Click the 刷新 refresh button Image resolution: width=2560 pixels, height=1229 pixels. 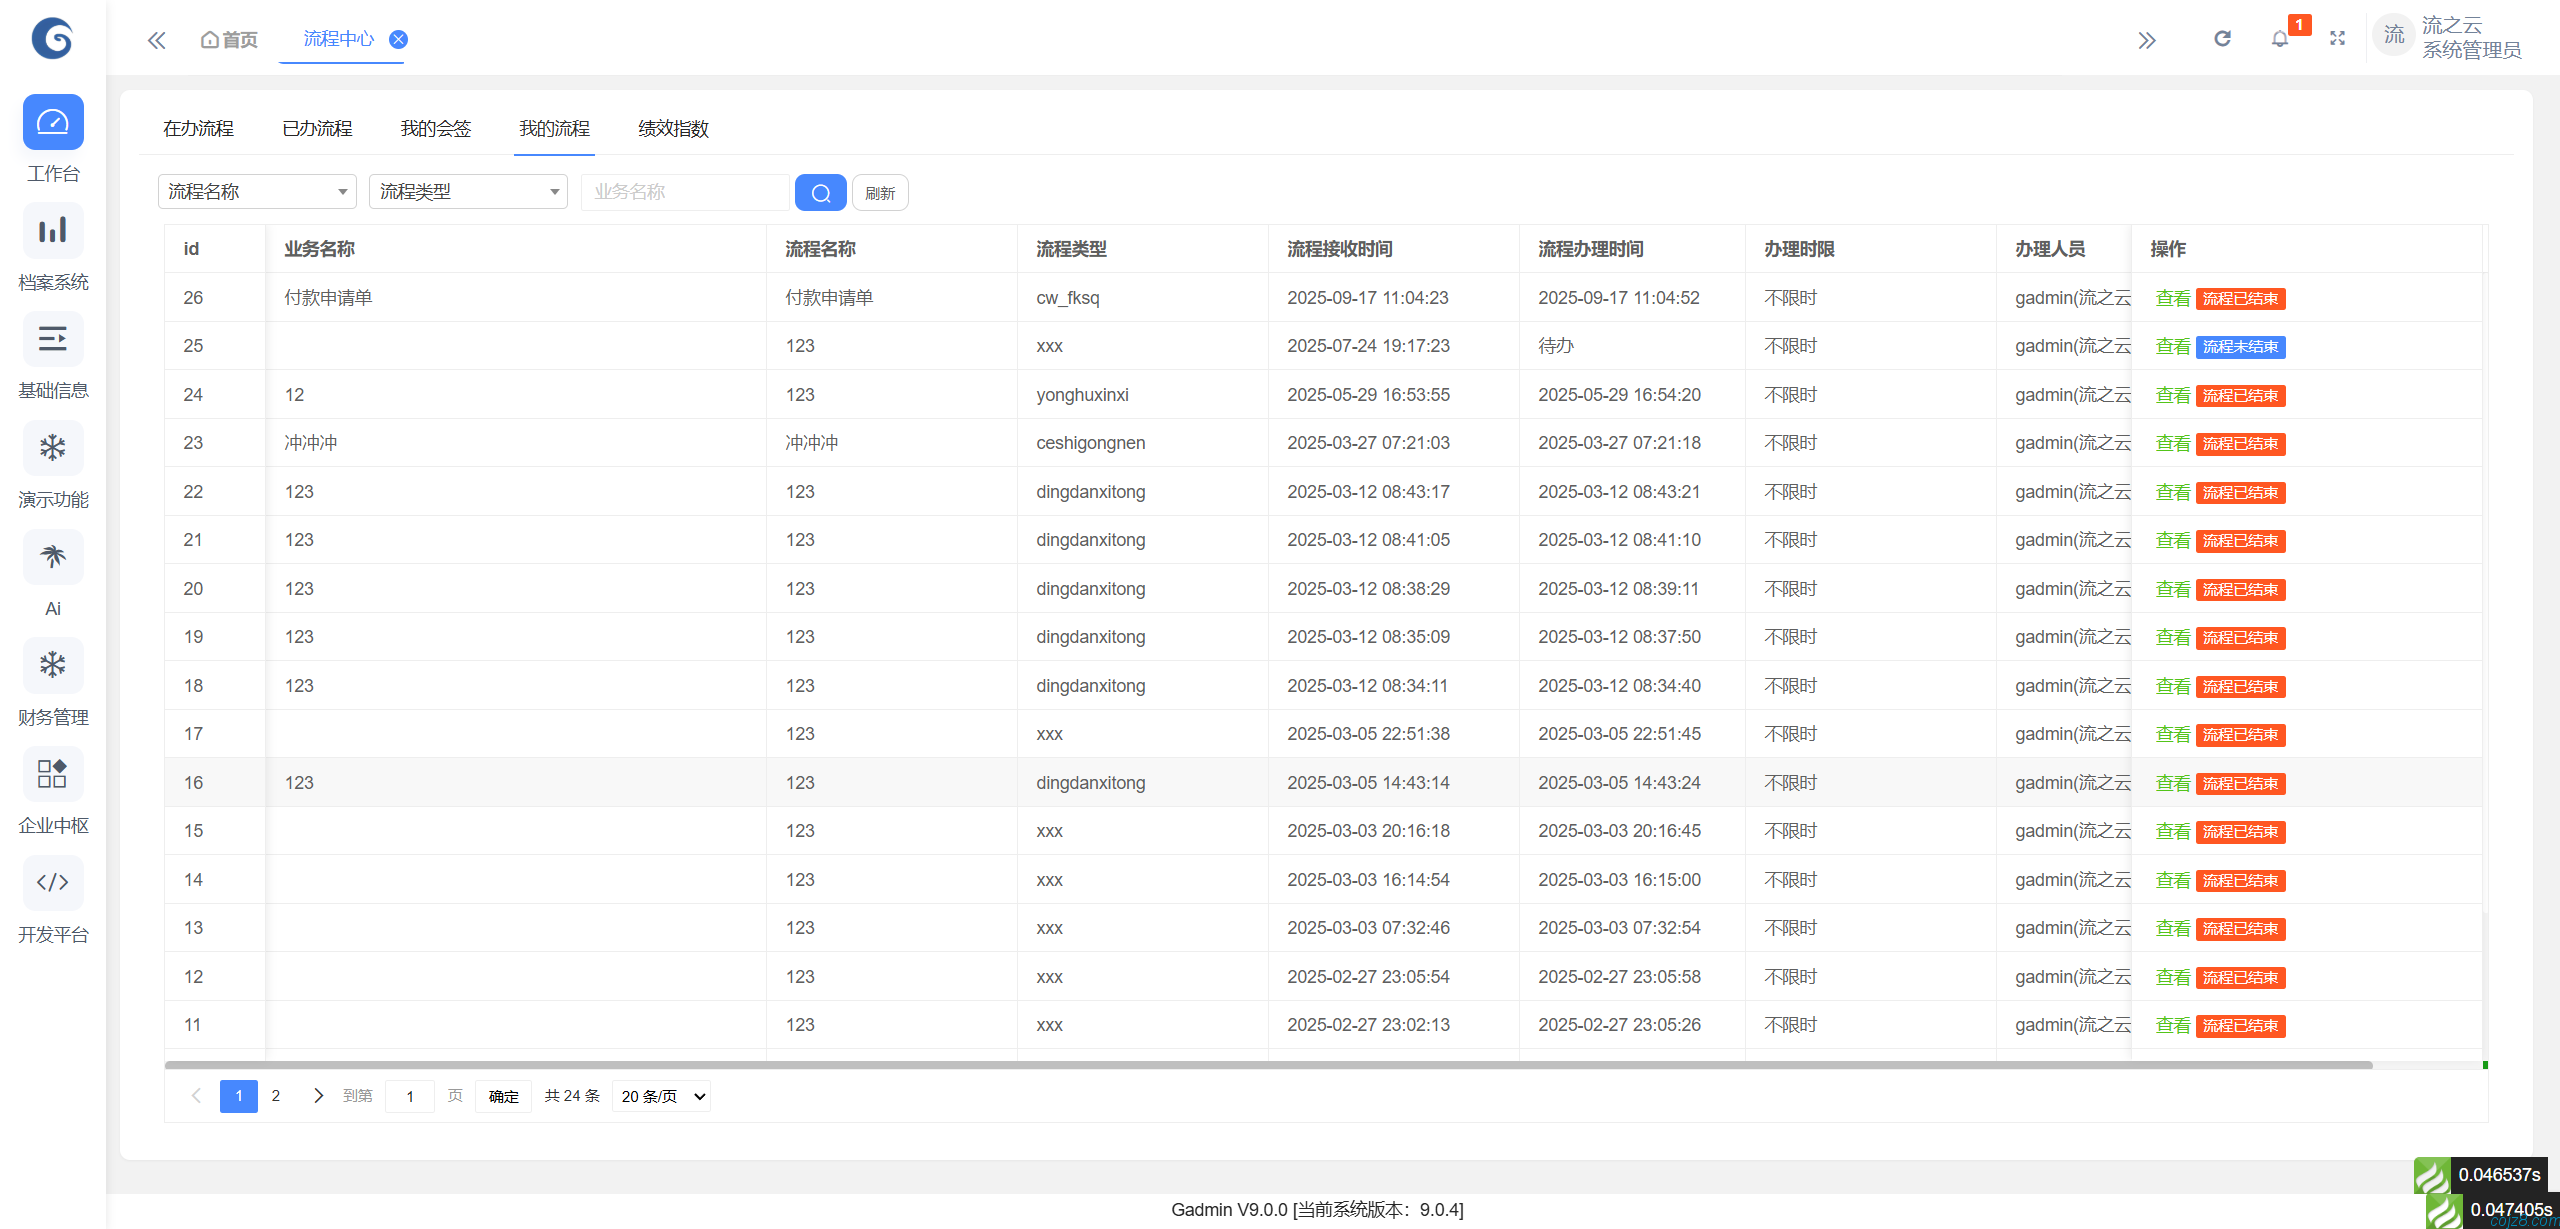pyautogui.click(x=880, y=192)
